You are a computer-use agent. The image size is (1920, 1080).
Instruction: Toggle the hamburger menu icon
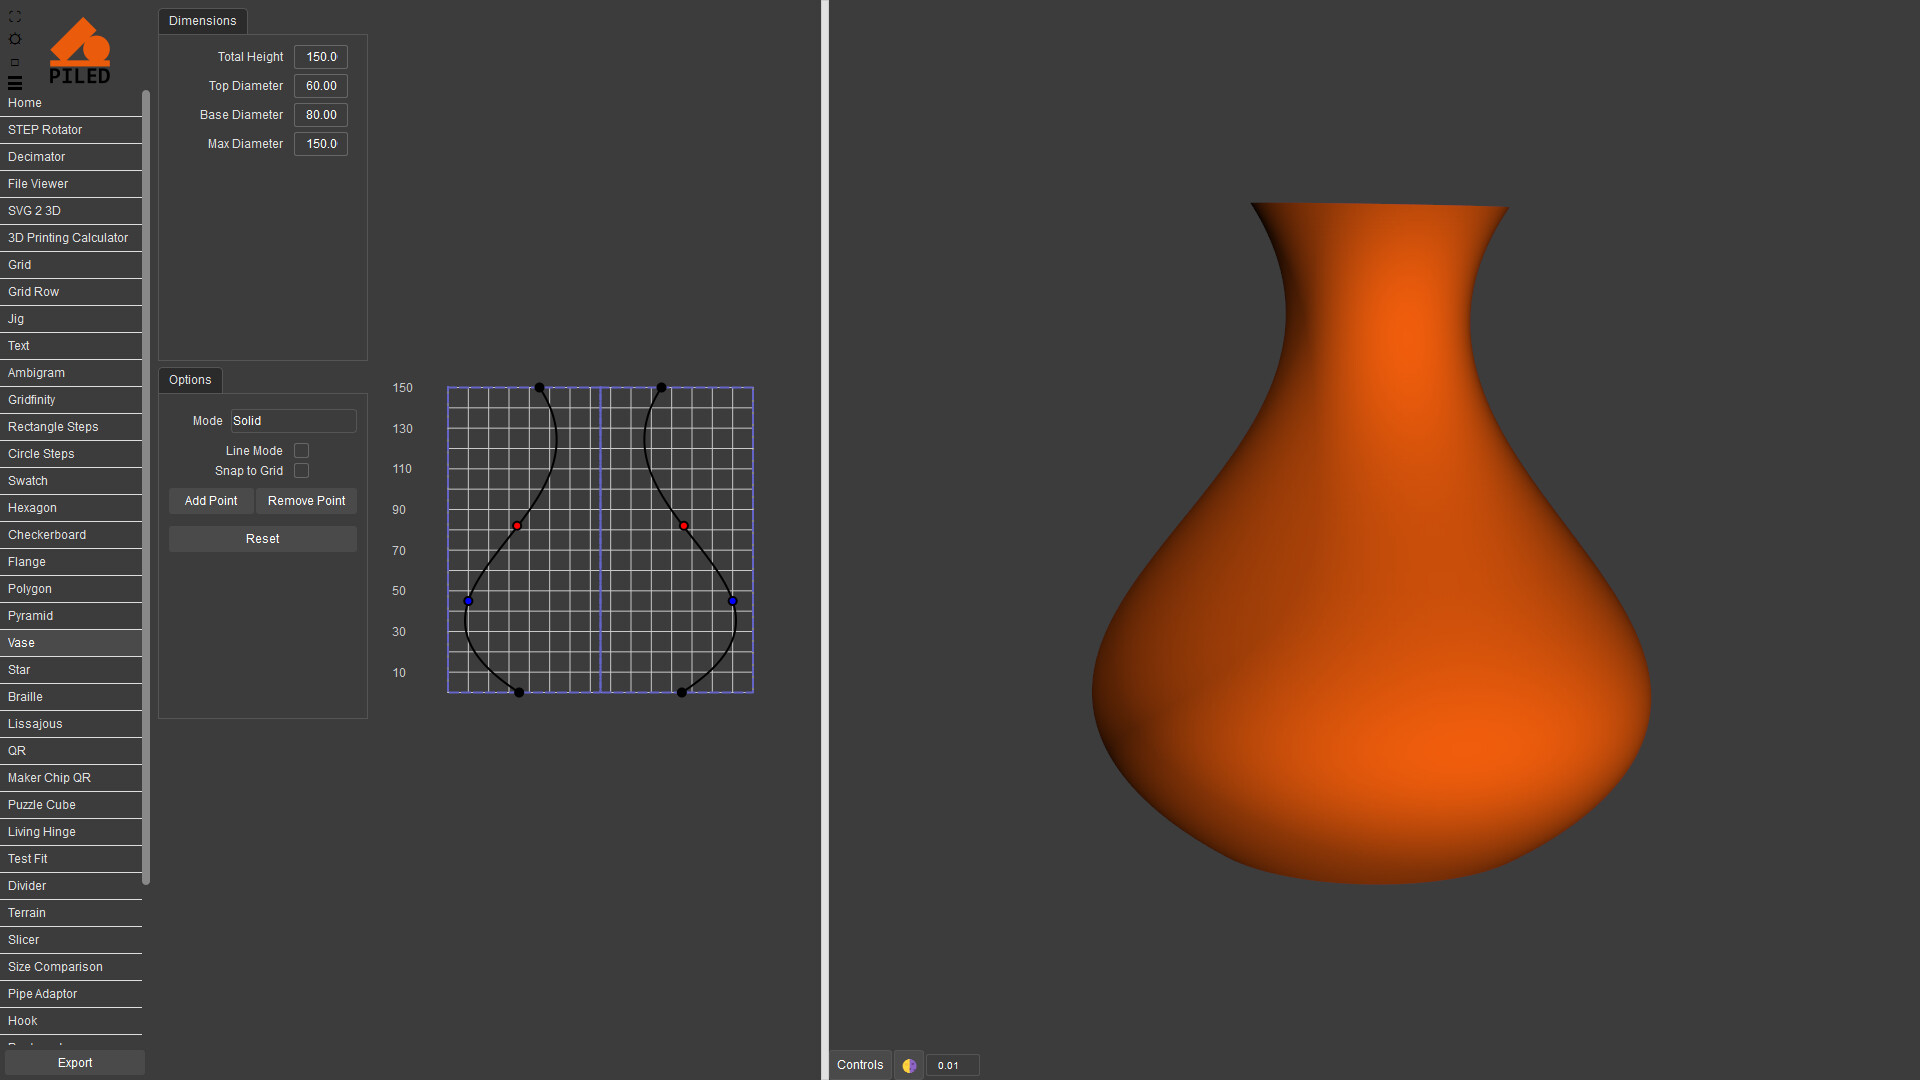pyautogui.click(x=15, y=83)
